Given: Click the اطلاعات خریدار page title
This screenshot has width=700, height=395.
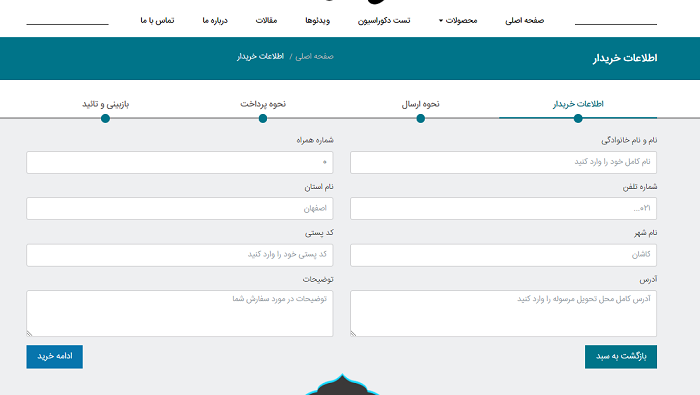Looking at the screenshot, I should tap(625, 58).
